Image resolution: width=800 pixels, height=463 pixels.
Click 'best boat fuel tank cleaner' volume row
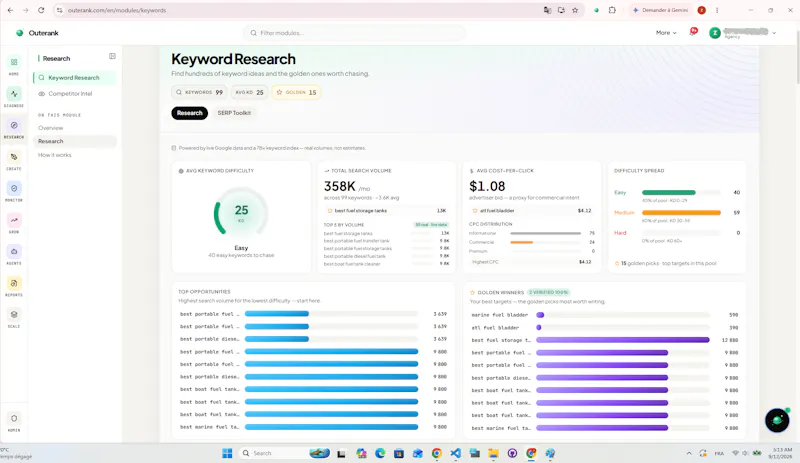[386, 264]
